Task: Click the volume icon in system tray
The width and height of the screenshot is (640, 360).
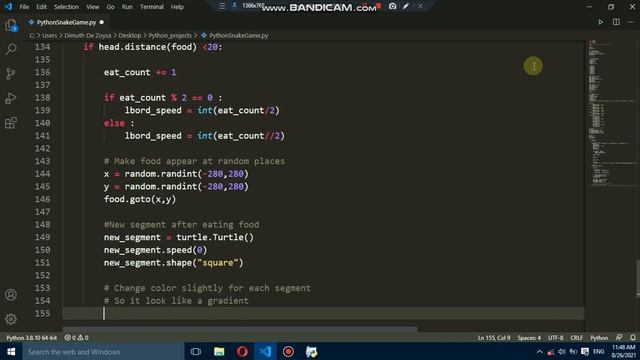Action: (x=562, y=352)
